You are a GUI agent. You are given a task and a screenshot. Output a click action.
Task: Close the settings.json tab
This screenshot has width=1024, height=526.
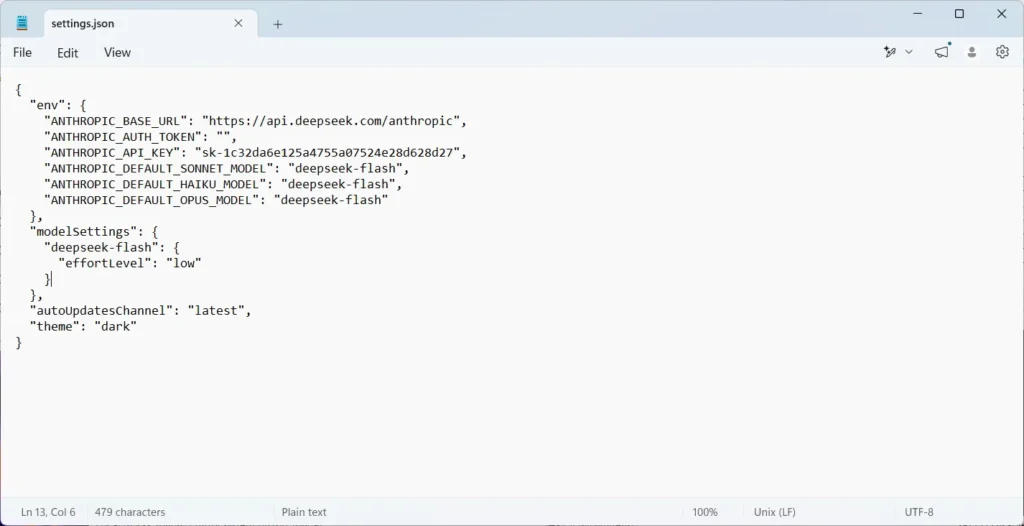(238, 24)
